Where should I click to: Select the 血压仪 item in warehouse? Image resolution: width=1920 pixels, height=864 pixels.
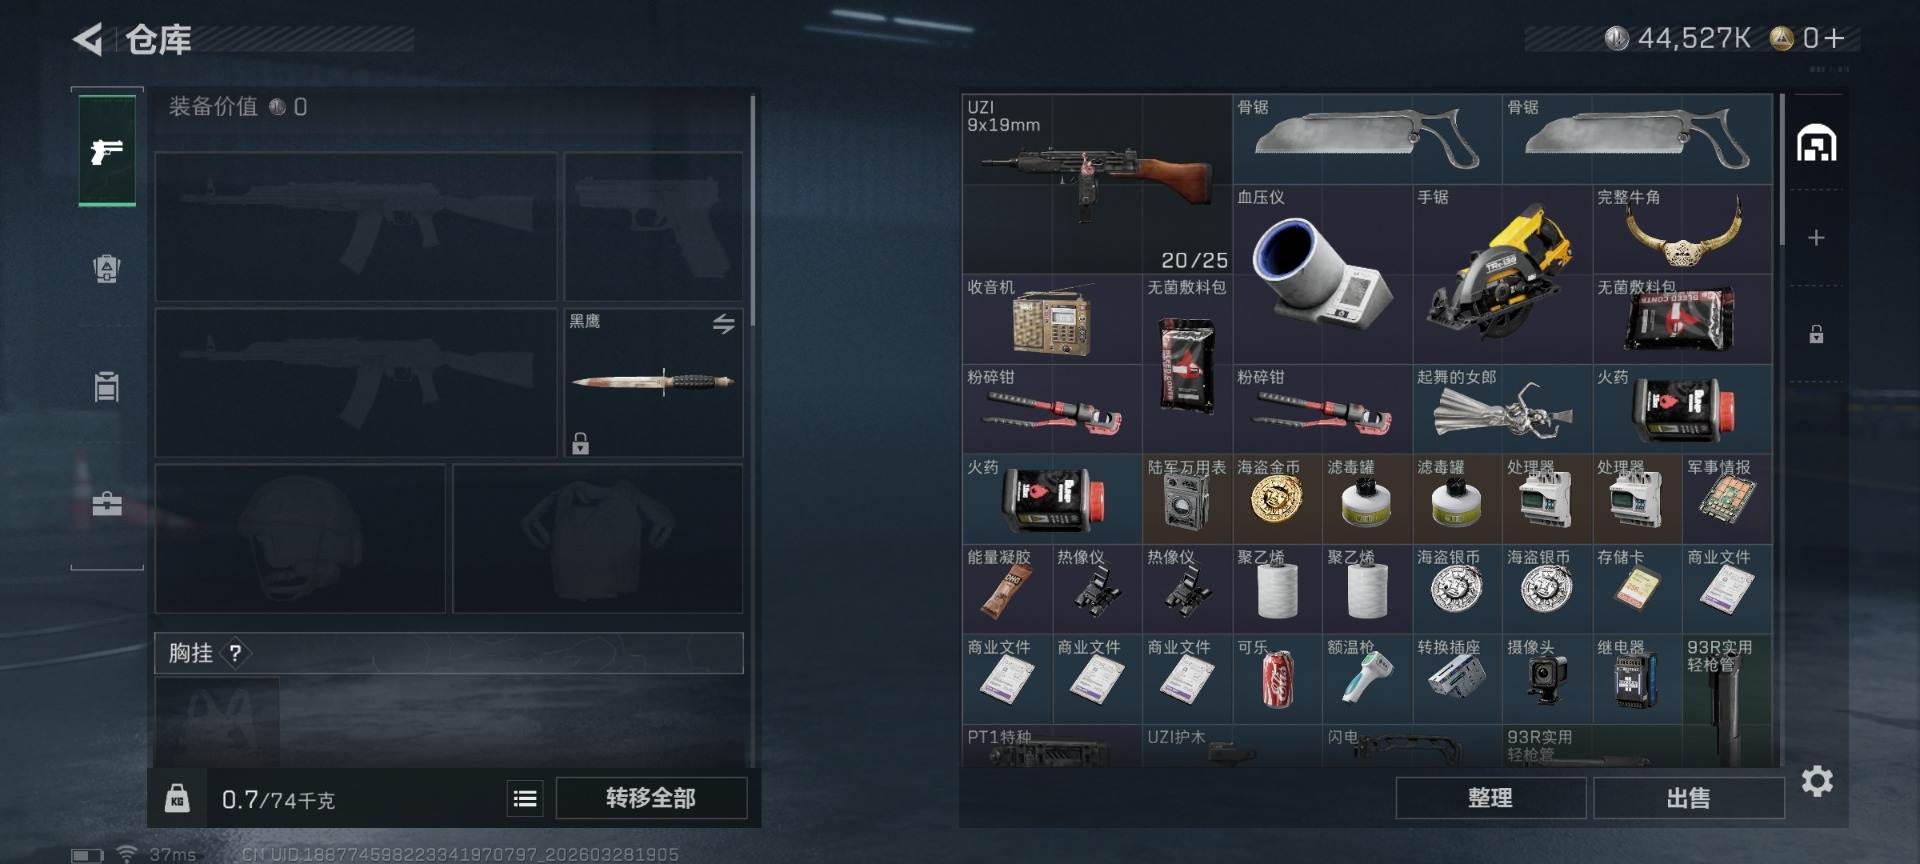click(1322, 274)
